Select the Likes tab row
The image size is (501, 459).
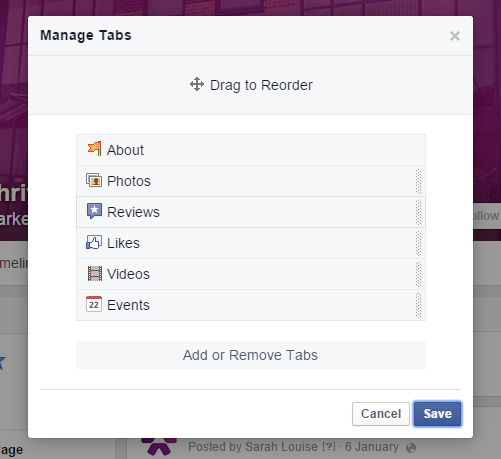251,243
